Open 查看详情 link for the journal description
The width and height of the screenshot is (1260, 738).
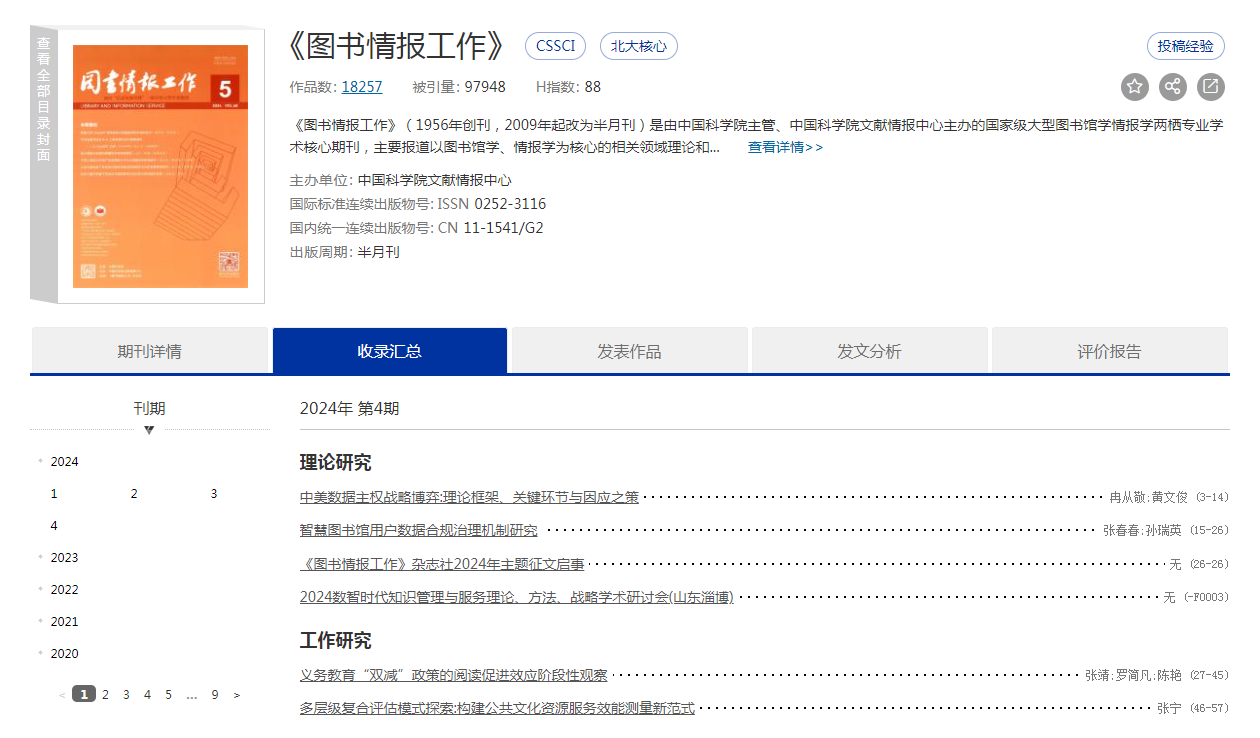[x=785, y=147]
